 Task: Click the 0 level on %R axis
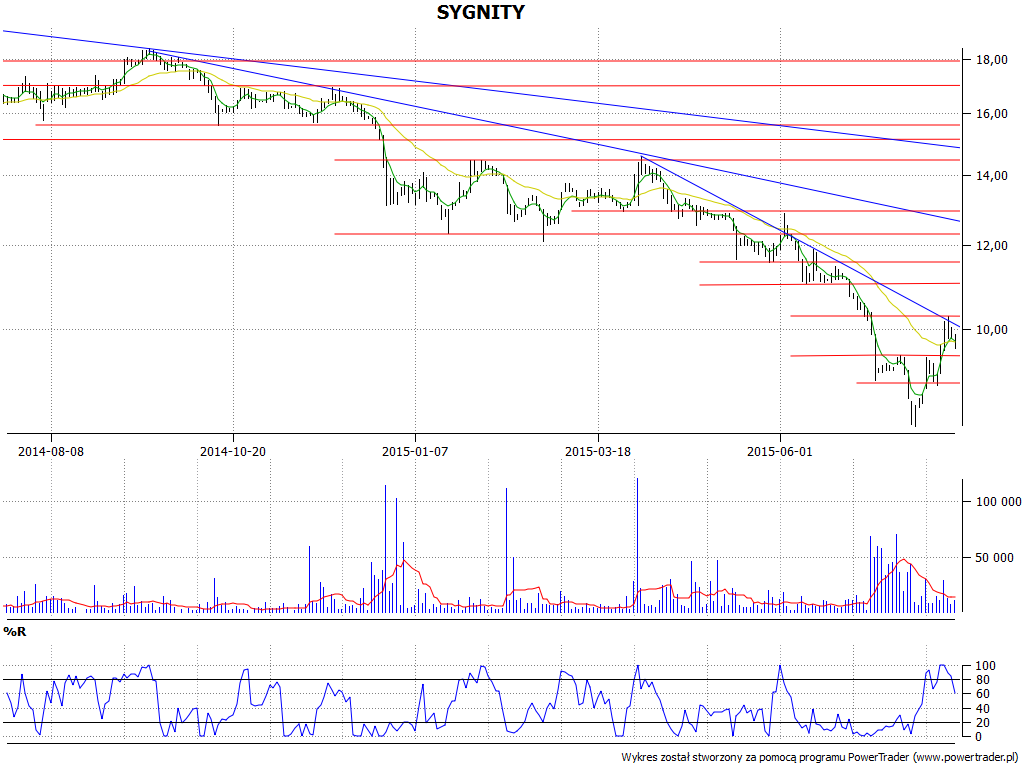tap(980, 737)
